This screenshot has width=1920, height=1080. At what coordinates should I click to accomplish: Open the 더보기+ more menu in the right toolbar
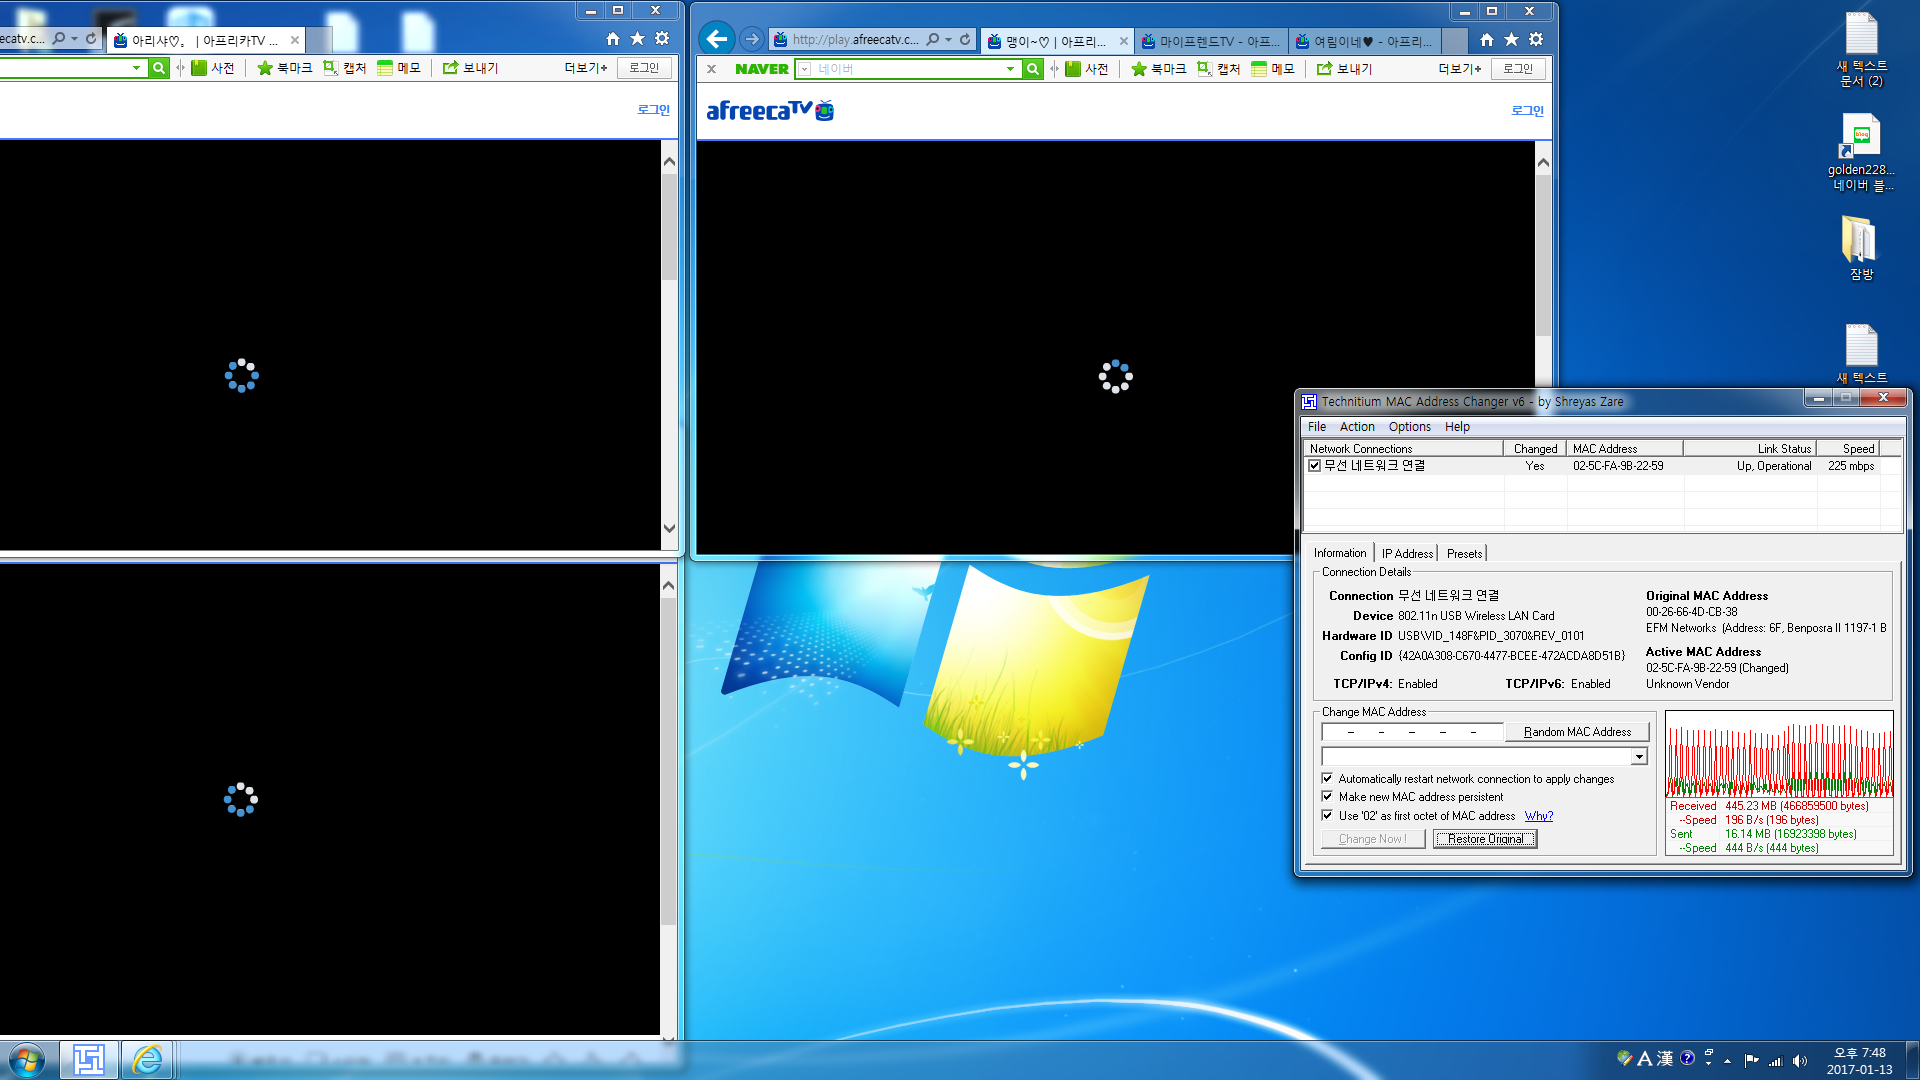click(1459, 68)
